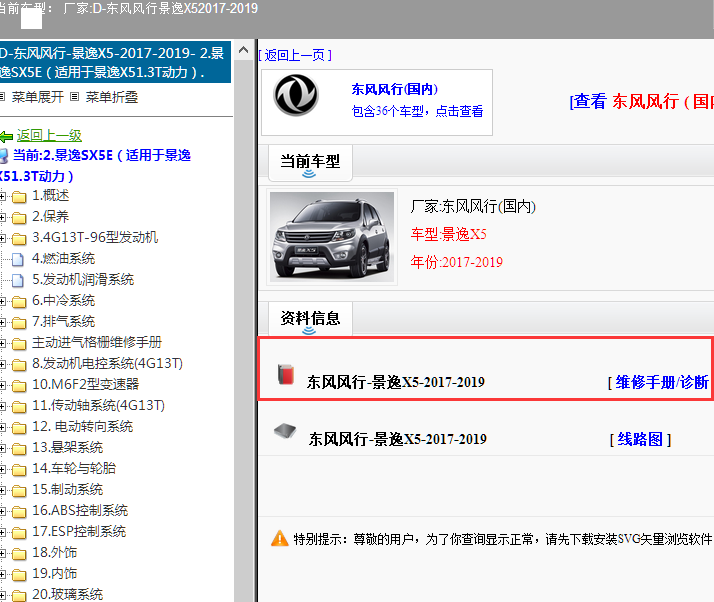
Task: Click the folder icon for 3.4G13T-96型发动机
Action: (x=19, y=239)
